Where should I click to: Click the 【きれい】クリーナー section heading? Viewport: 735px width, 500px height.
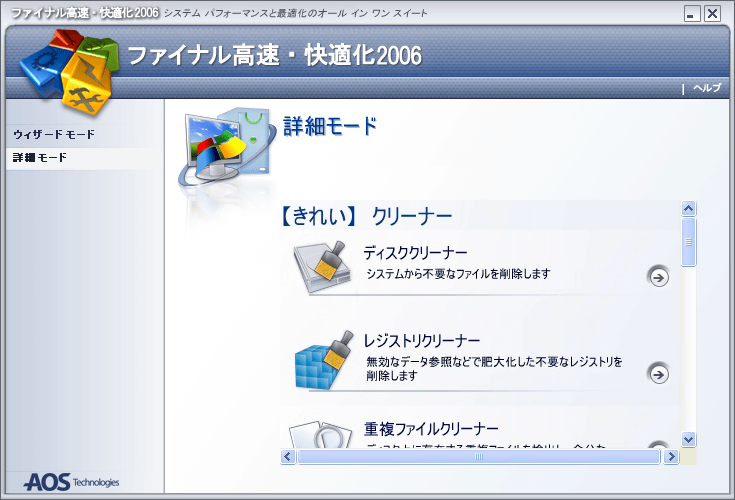coord(366,216)
